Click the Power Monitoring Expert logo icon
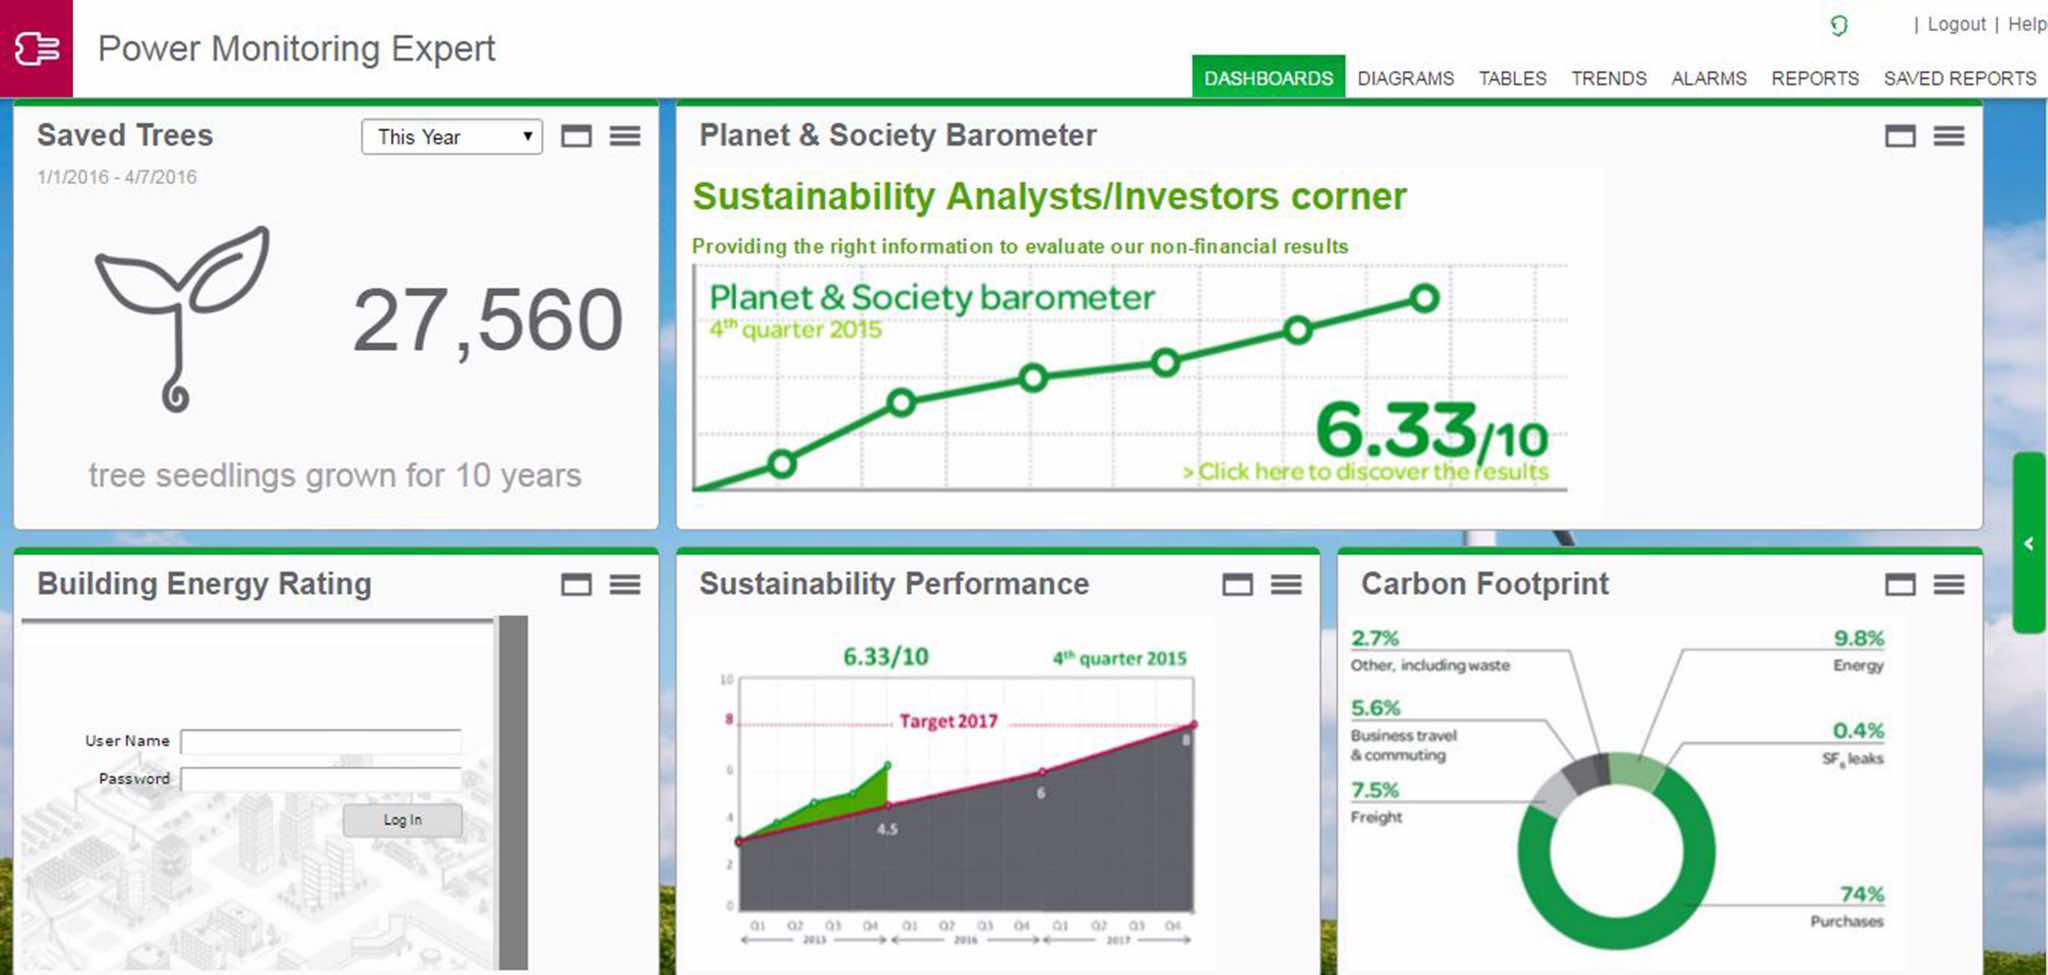 36,48
